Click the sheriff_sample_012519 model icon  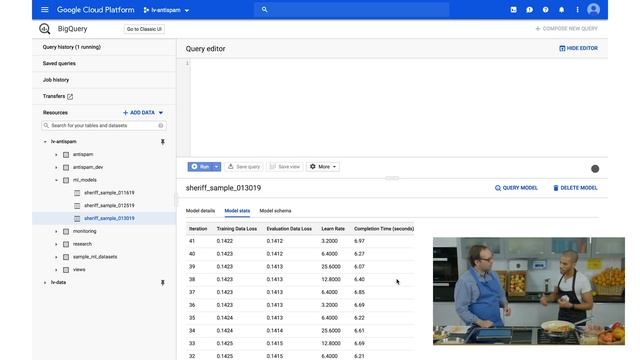pyautogui.click(x=77, y=206)
